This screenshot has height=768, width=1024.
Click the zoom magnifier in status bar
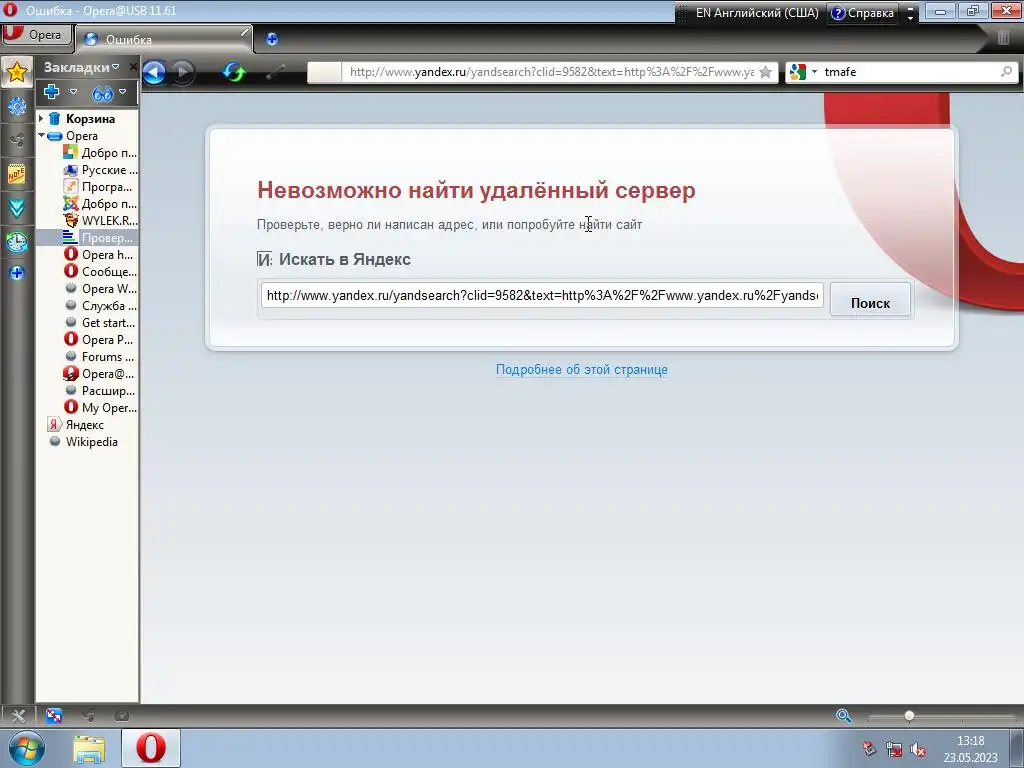(x=844, y=716)
